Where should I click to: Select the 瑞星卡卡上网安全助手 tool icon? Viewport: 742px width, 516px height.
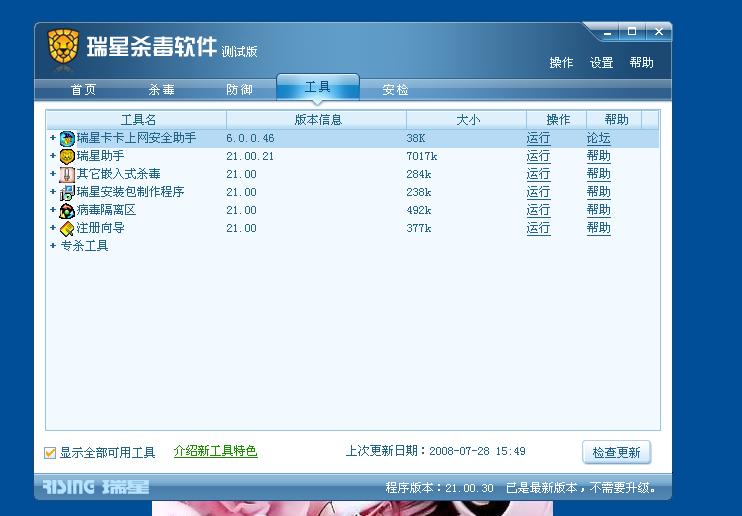67,139
